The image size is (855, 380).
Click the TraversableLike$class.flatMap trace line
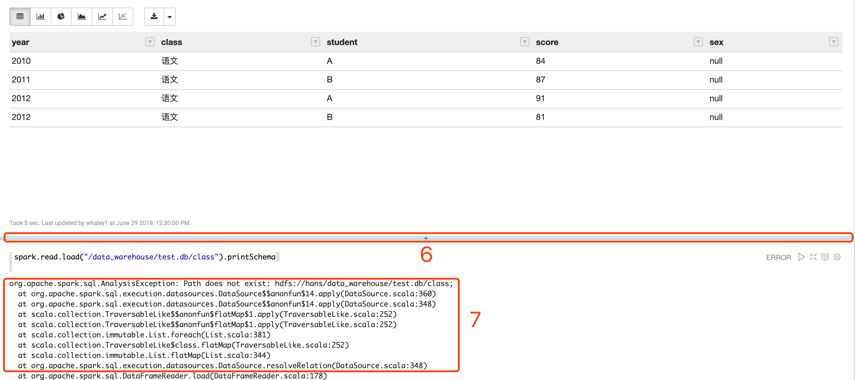click(183, 345)
